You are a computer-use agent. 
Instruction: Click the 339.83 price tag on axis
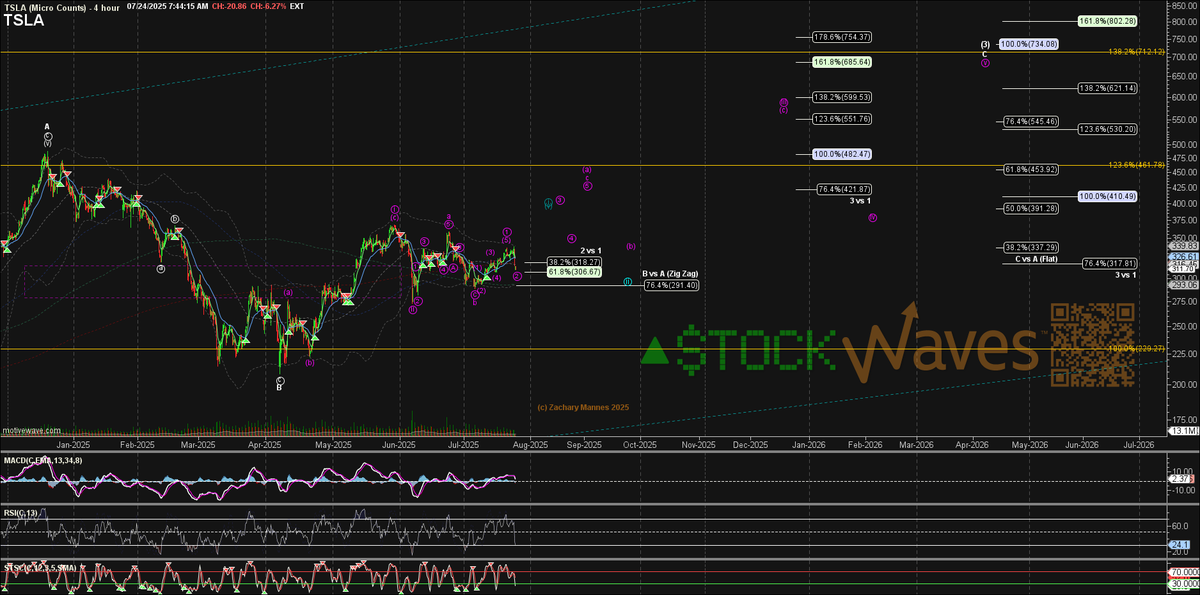click(1182, 246)
